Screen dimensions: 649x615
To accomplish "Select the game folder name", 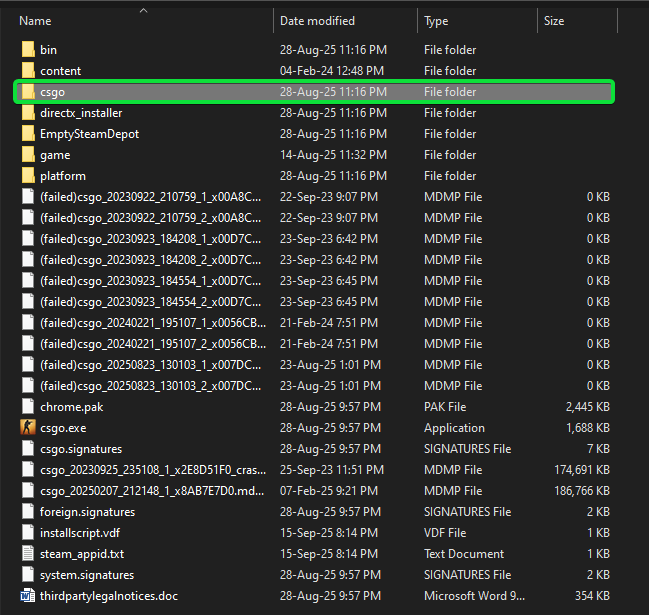I will (55, 155).
